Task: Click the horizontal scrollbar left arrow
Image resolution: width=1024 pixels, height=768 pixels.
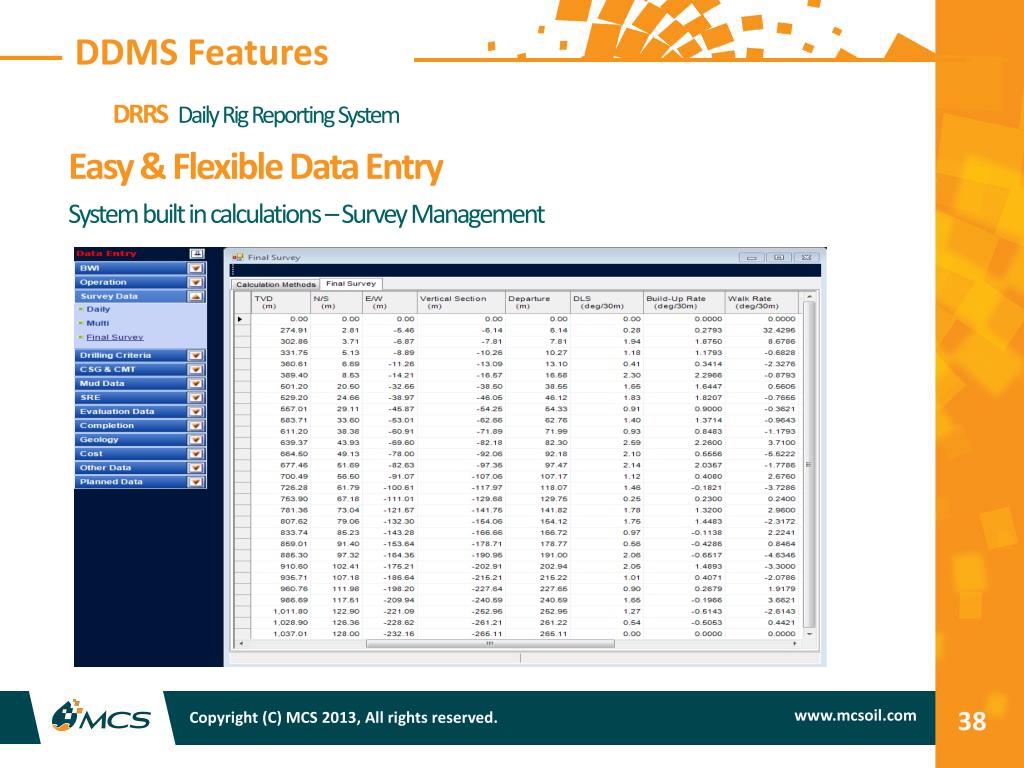Action: [242, 643]
